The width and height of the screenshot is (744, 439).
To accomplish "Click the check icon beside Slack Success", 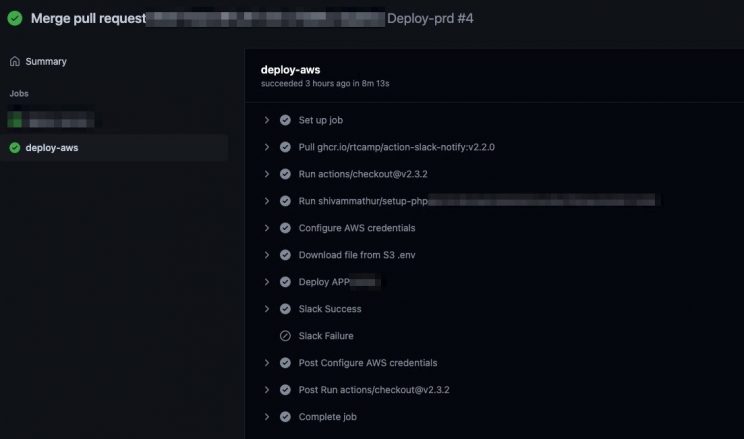I will 285,309.
